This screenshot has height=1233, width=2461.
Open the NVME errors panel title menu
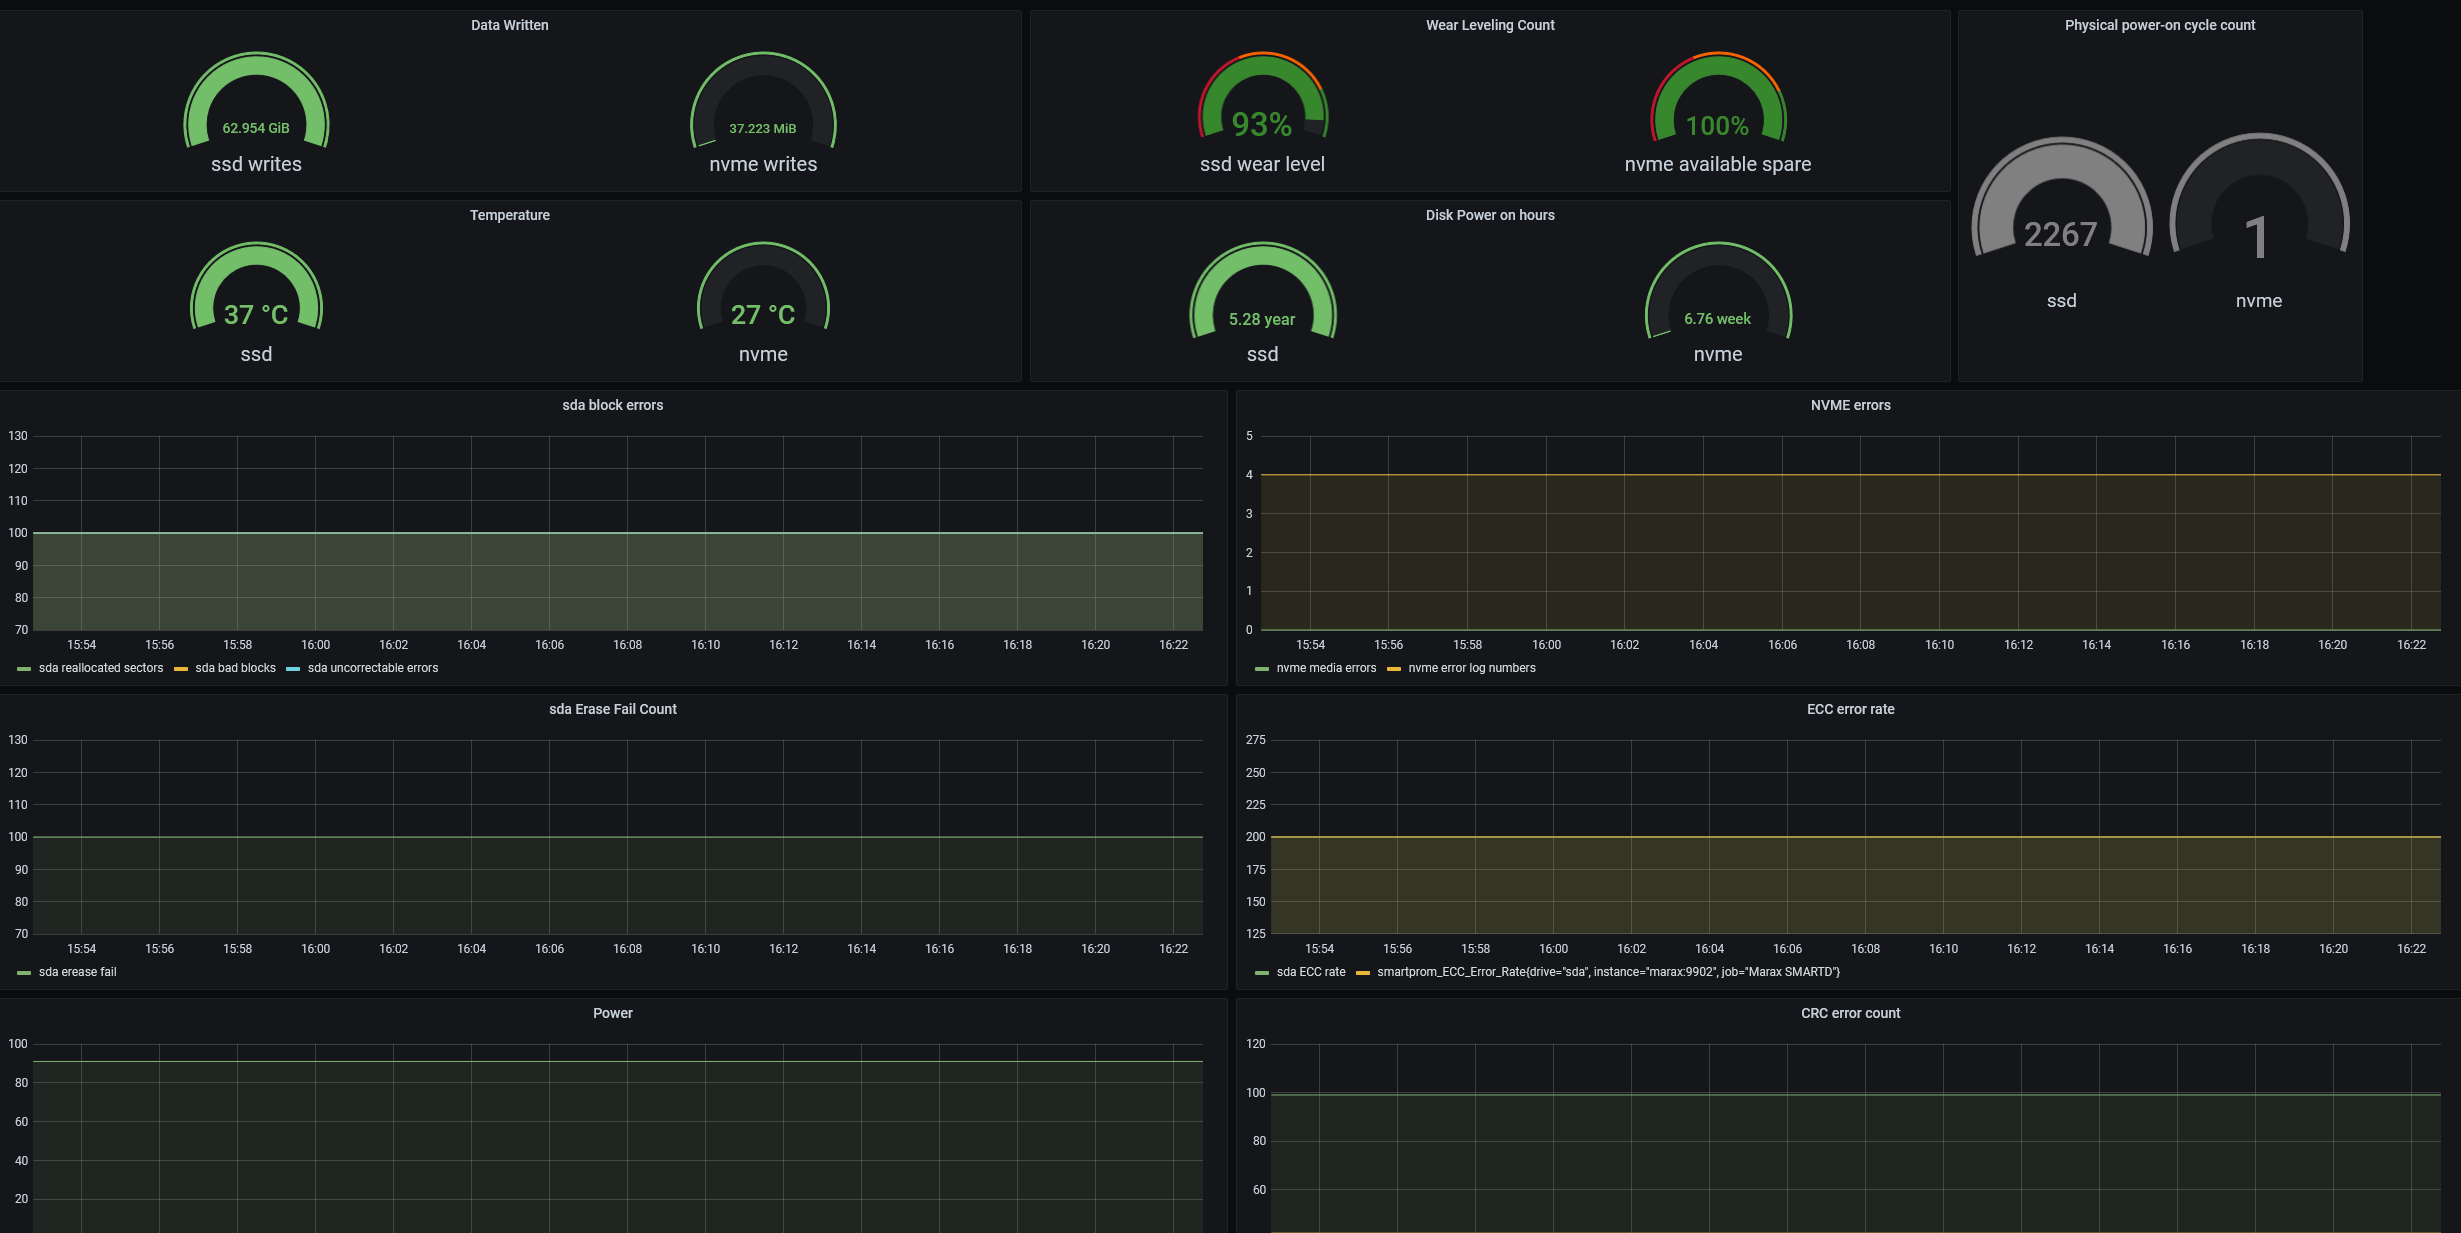tap(1849, 405)
